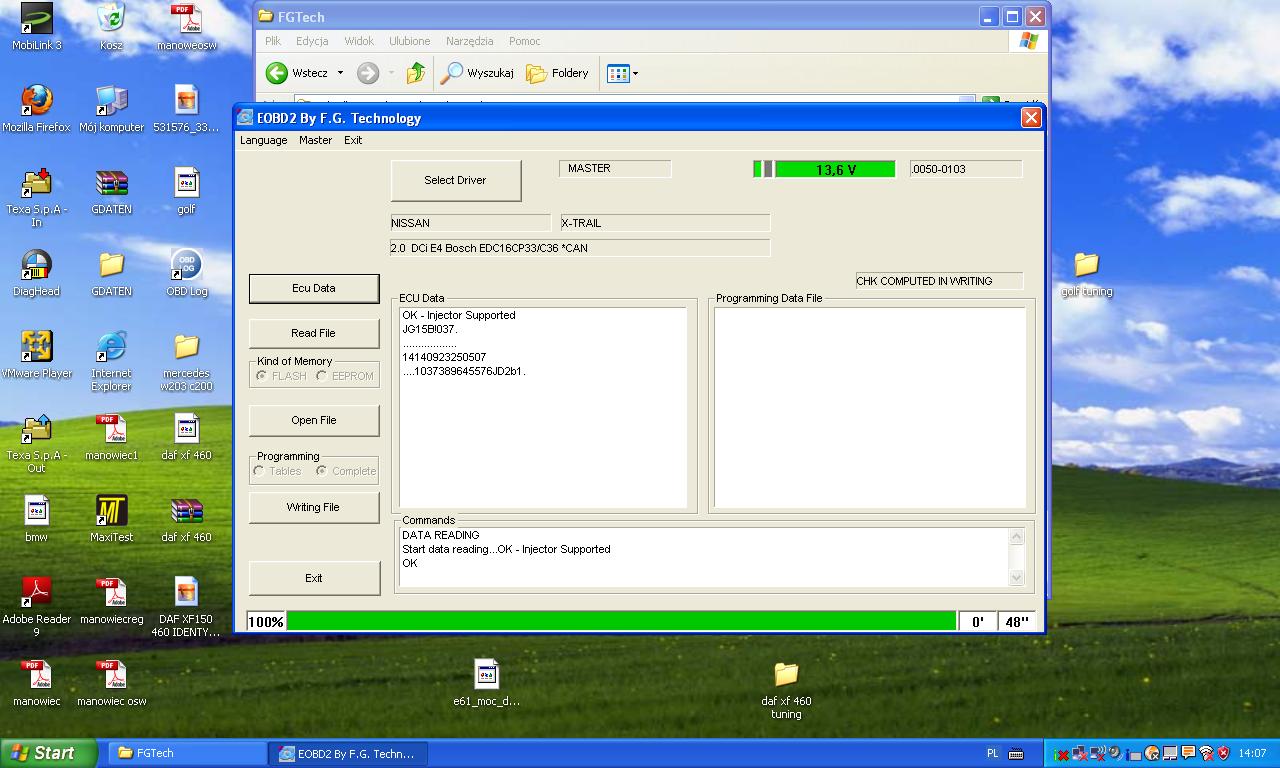Open the Mój komputer desktop icon
Viewport: 1280px width, 768px height.
[111, 109]
